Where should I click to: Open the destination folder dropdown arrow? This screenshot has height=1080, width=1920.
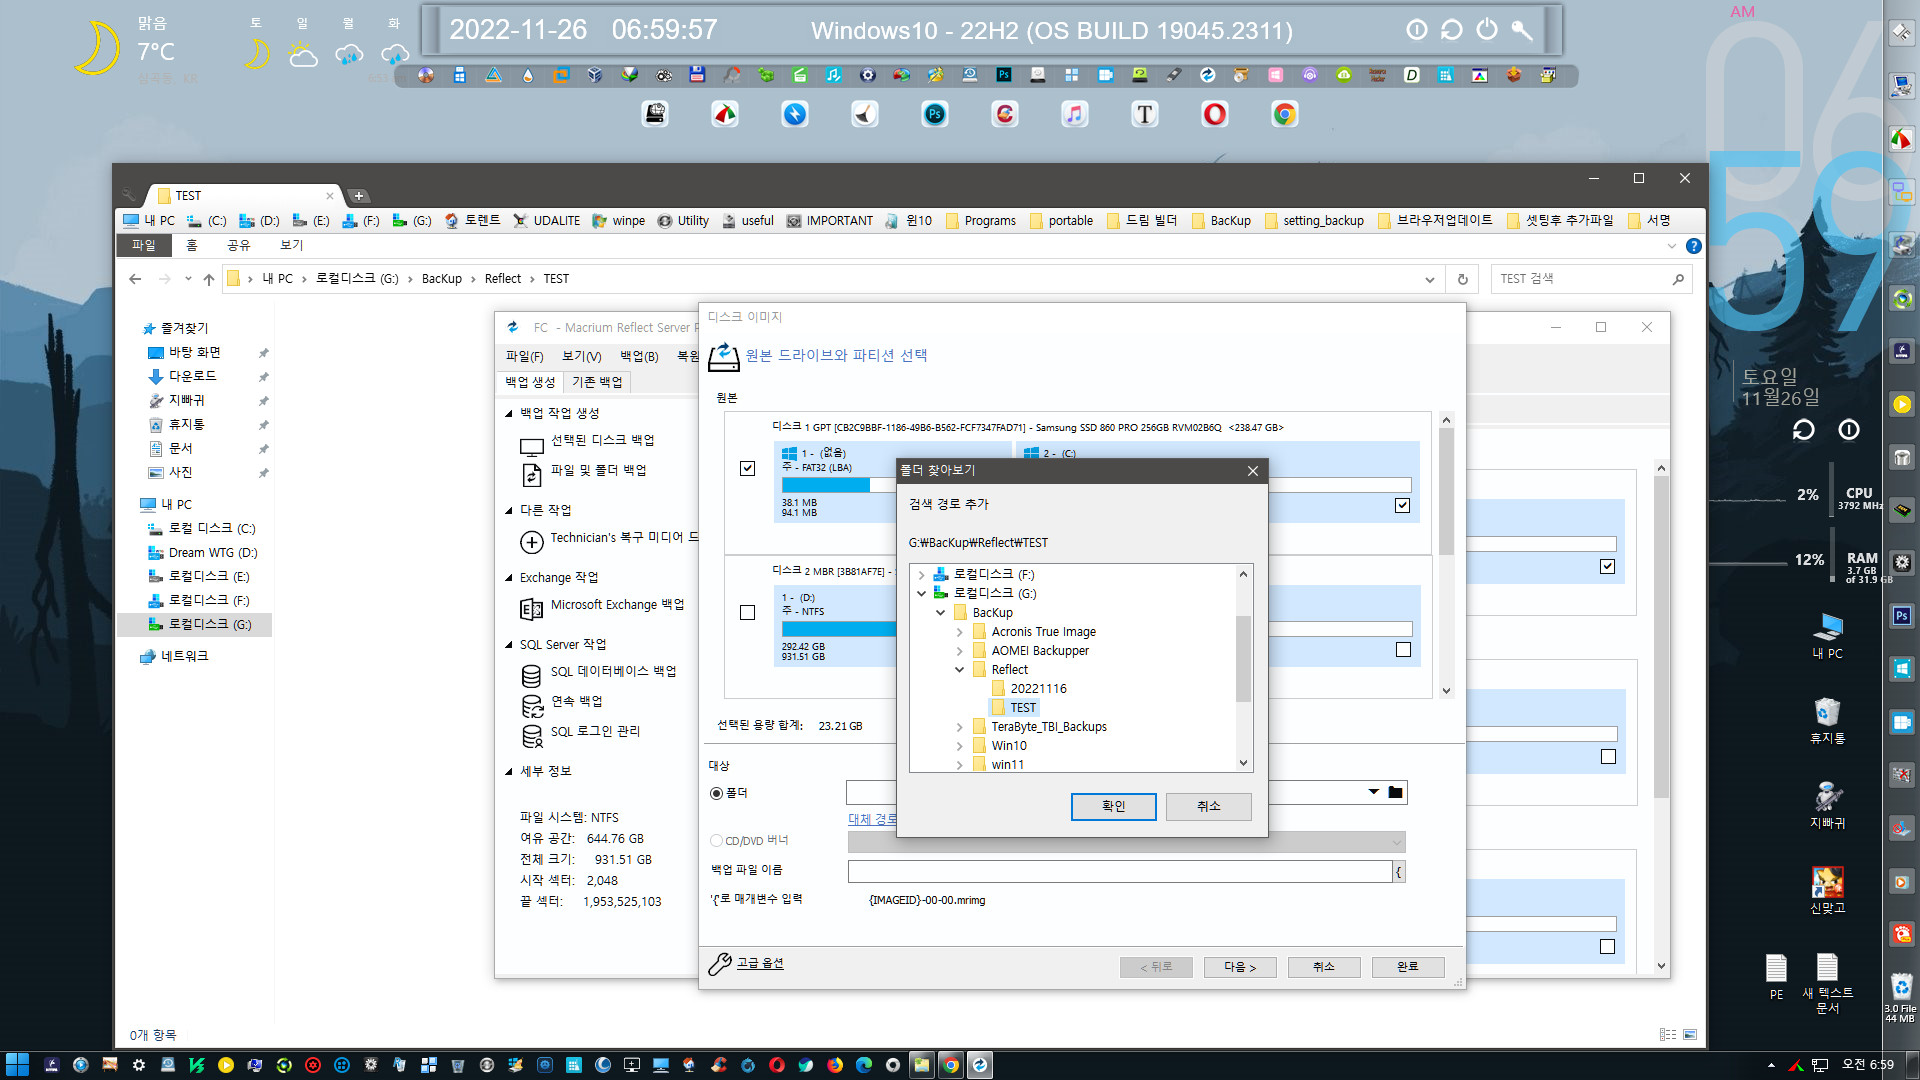point(1373,793)
